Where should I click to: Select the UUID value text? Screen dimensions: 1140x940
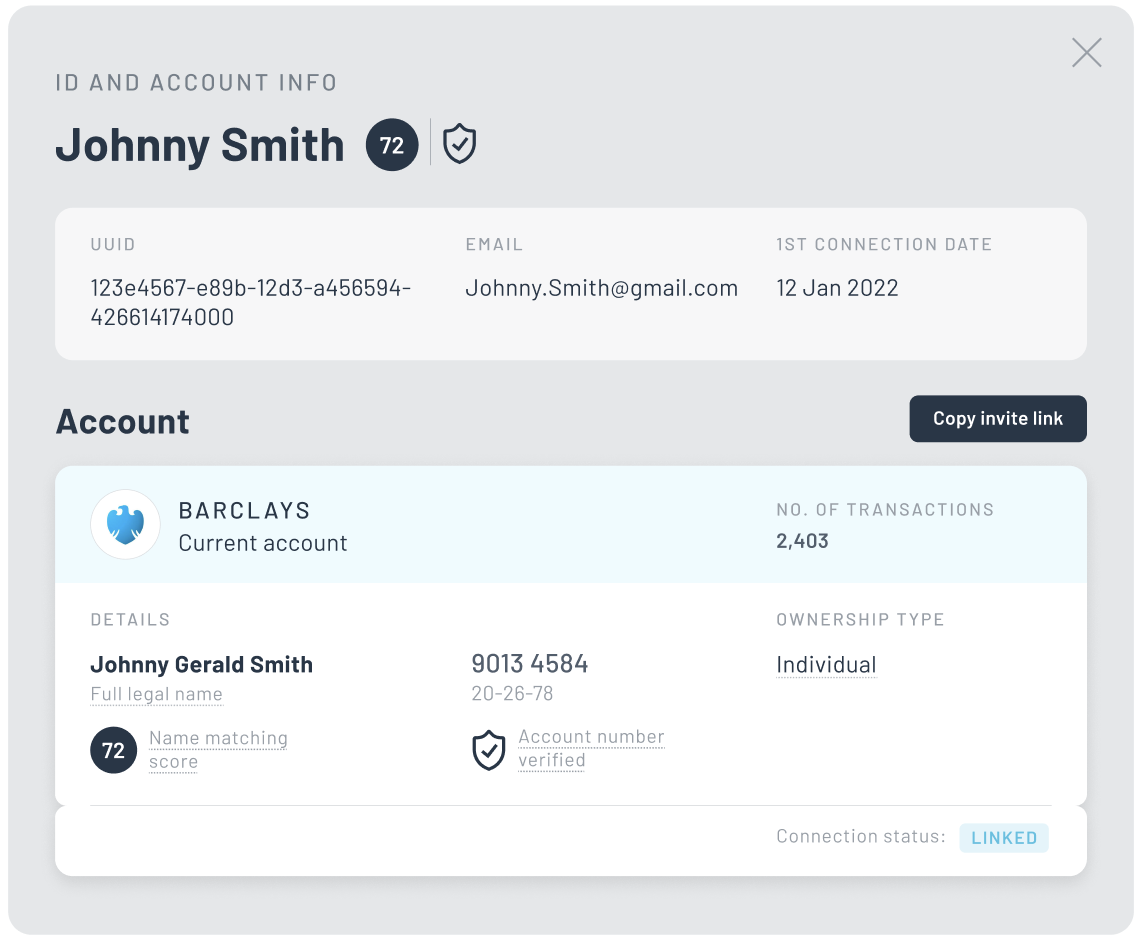coord(251,303)
